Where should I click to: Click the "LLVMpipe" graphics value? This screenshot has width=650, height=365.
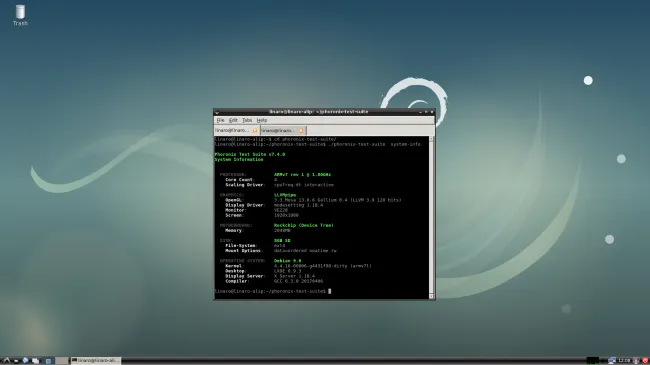[x=285, y=195]
